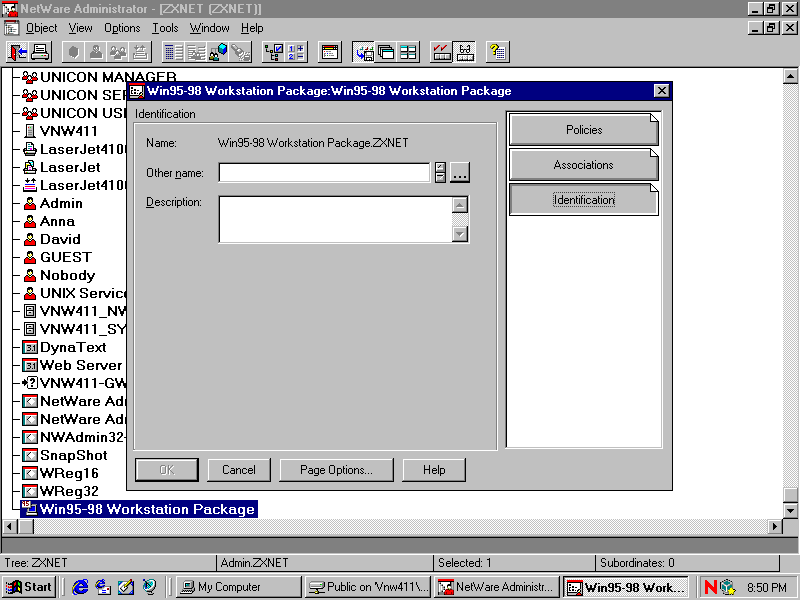Click the Description text area
Screen dimensions: 800x600
pyautogui.click(x=336, y=219)
